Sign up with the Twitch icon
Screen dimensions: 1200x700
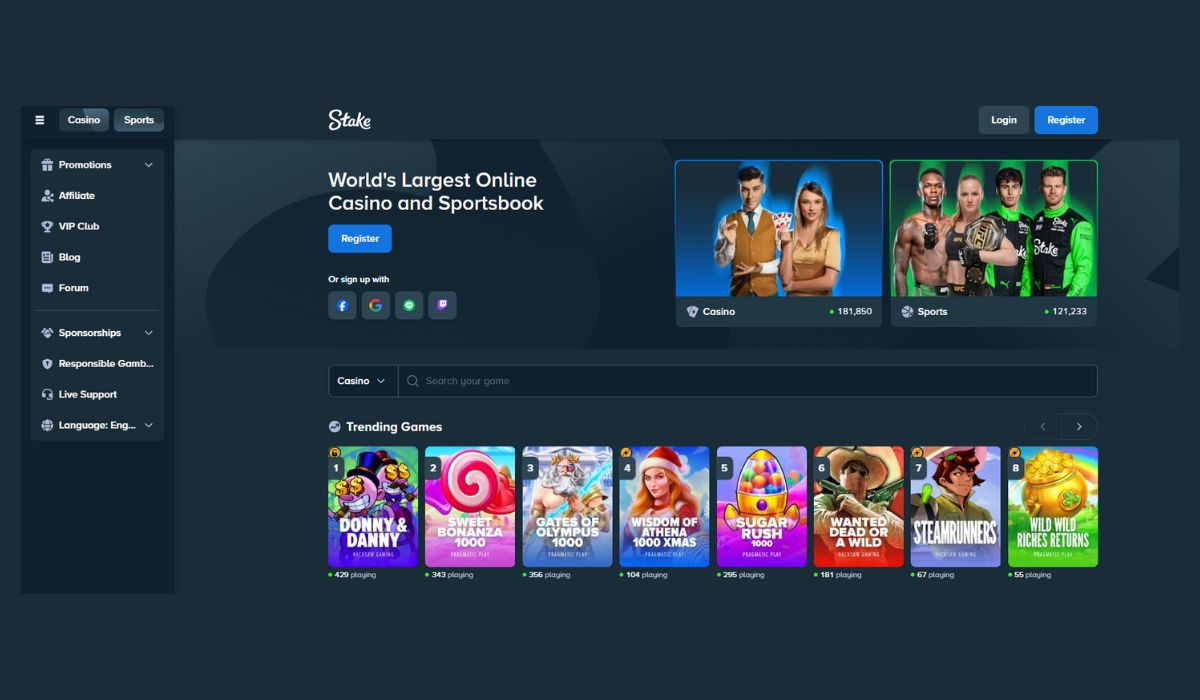click(442, 306)
